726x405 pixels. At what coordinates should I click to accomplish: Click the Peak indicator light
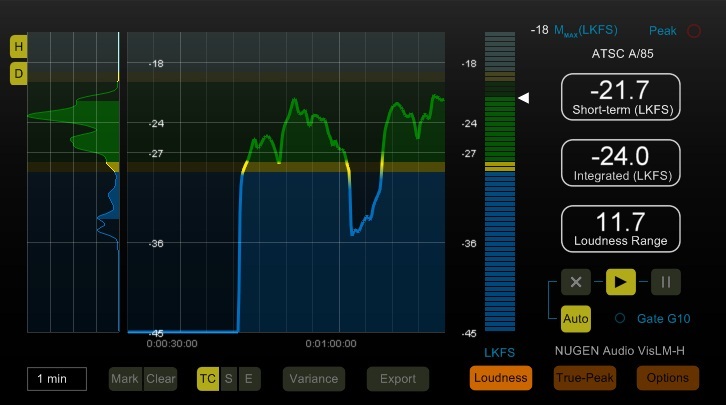[x=694, y=31]
